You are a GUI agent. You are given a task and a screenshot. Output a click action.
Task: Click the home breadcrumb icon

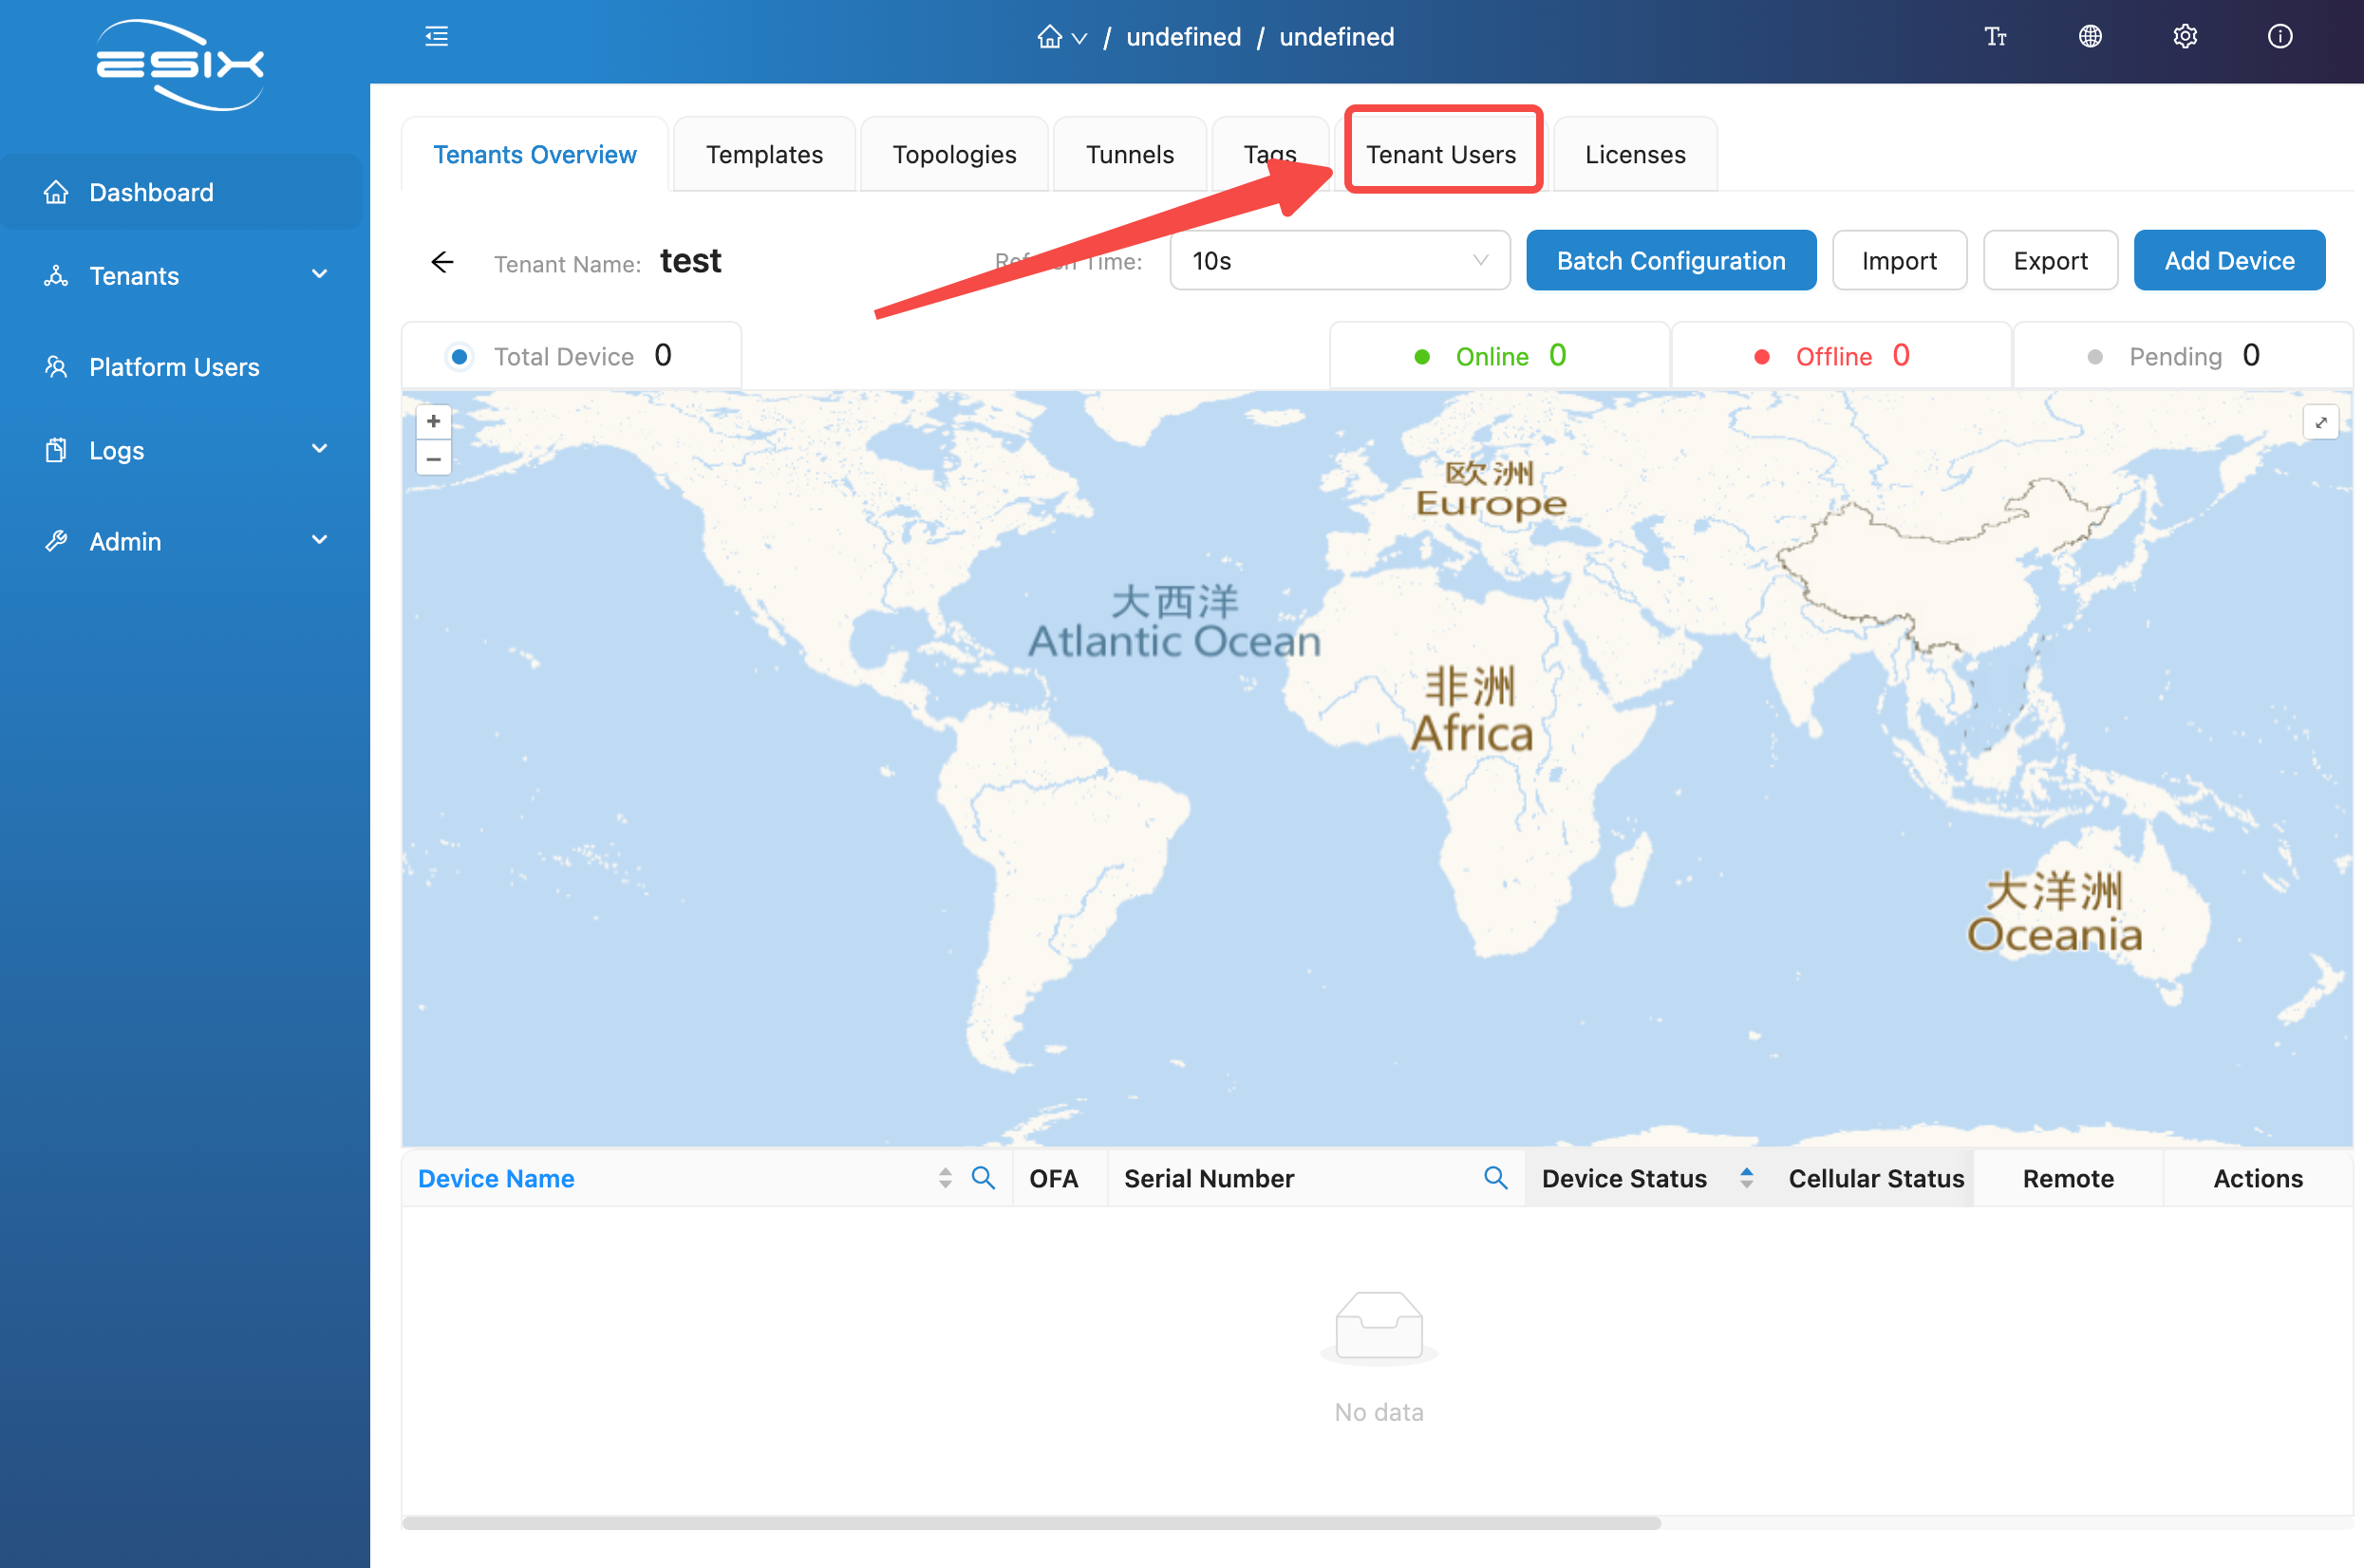click(x=1049, y=37)
